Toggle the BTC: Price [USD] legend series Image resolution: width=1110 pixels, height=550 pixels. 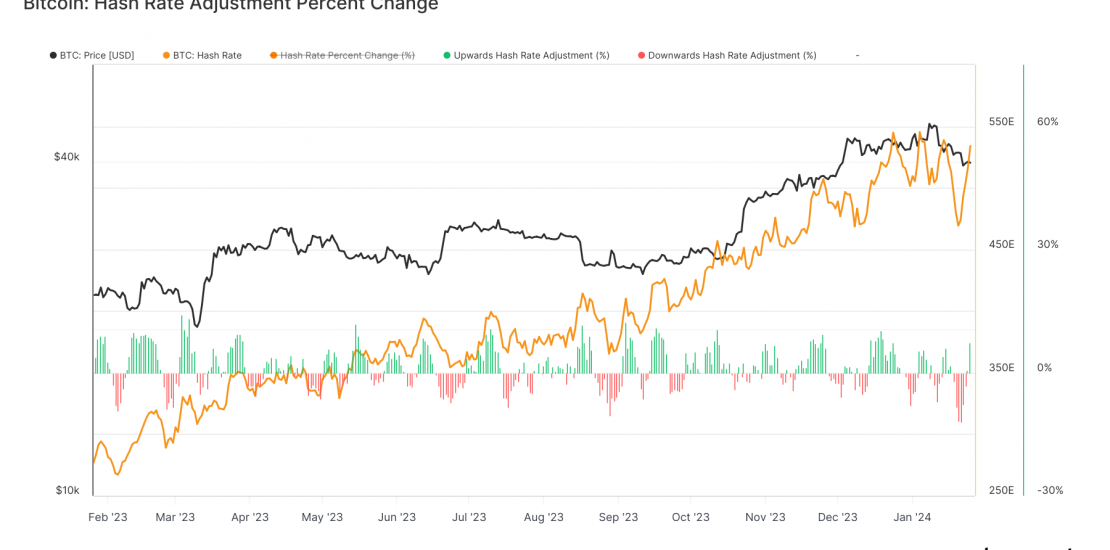(x=97, y=55)
